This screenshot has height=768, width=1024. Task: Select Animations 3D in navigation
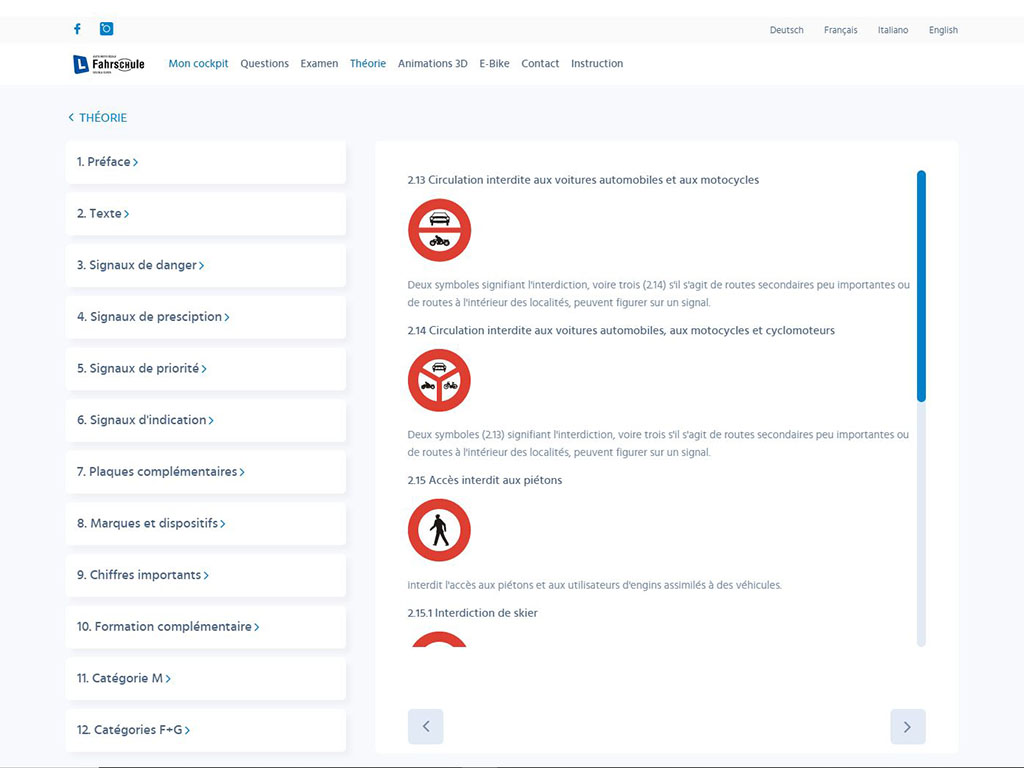pyautogui.click(x=432, y=64)
